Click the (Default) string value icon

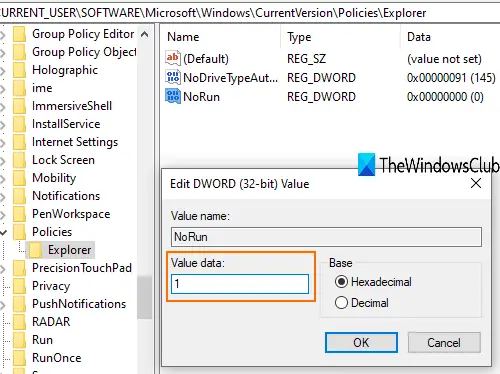tap(173, 58)
